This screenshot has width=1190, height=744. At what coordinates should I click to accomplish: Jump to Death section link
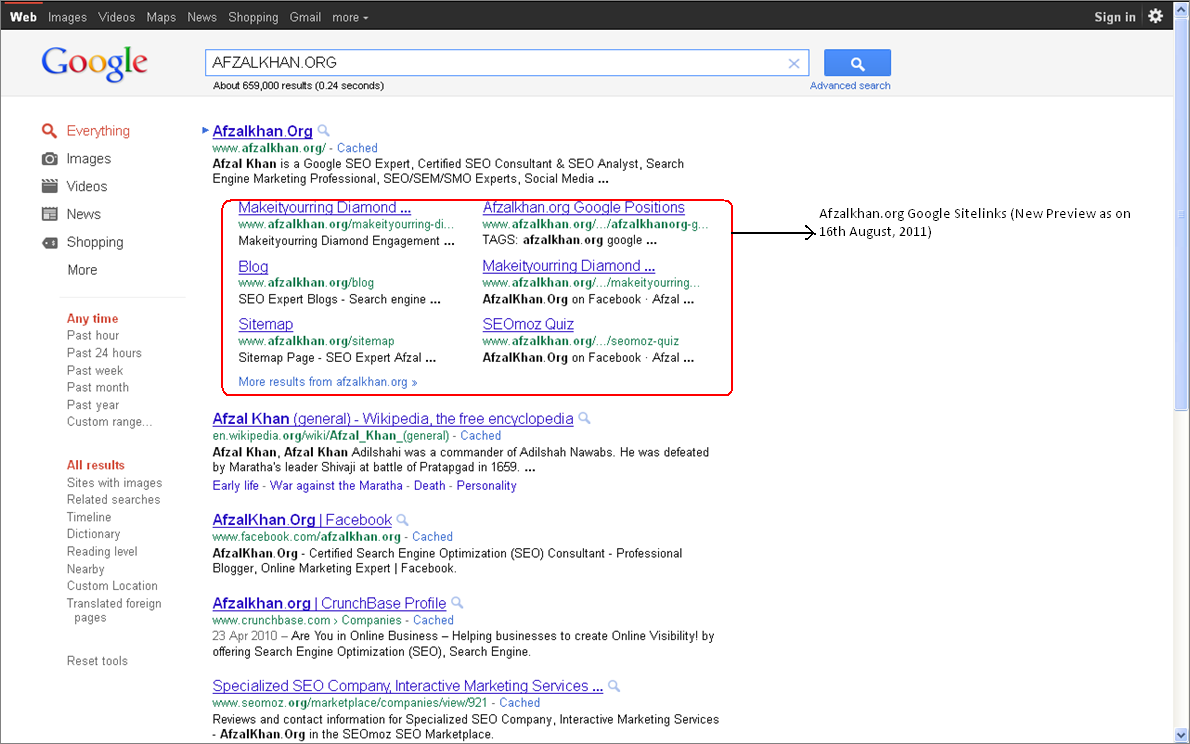coord(430,486)
